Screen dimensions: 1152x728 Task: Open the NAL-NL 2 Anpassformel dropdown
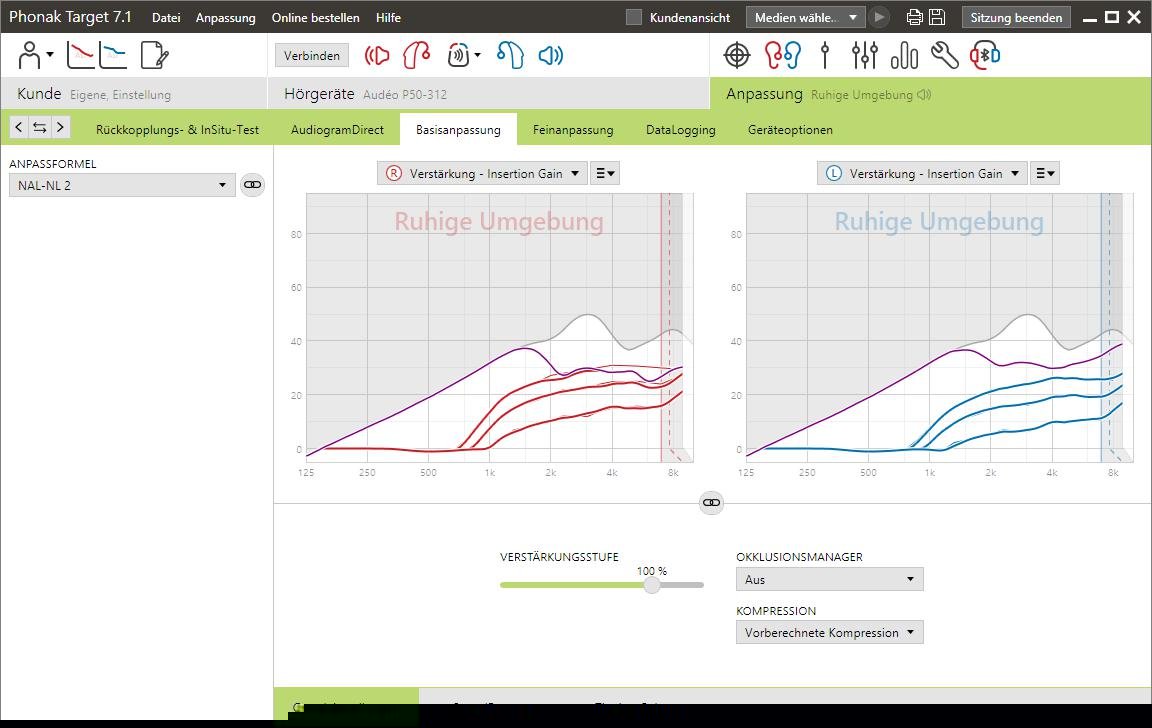122,185
